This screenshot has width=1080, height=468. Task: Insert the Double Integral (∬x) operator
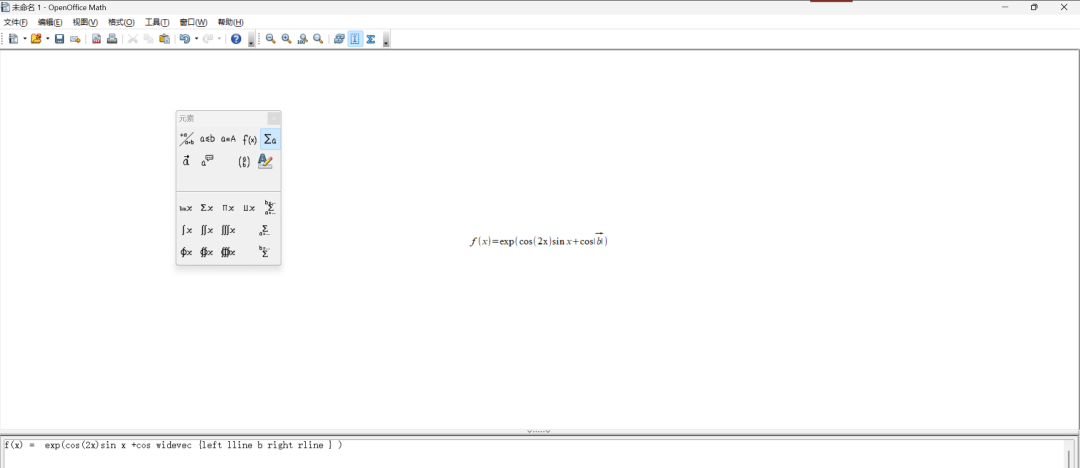pos(207,230)
